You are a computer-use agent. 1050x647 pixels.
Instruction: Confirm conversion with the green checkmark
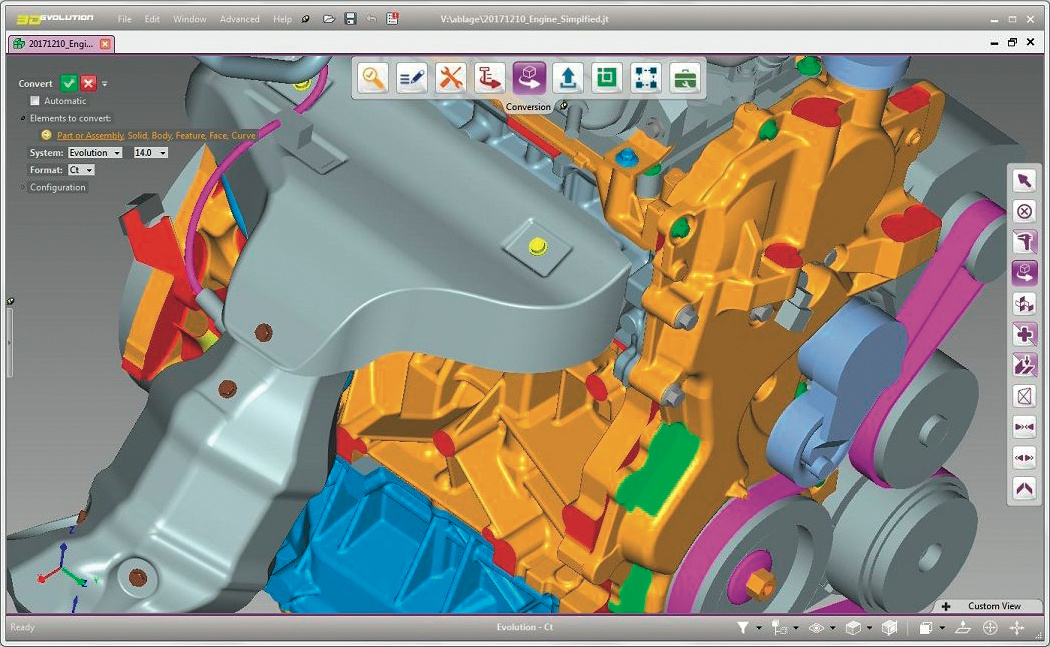tap(68, 84)
